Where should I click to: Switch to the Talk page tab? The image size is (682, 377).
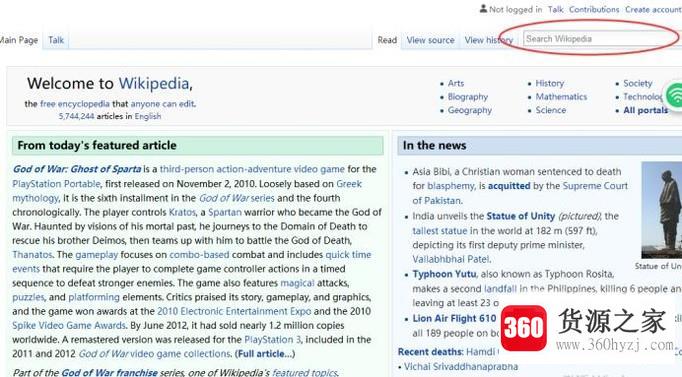pyautogui.click(x=56, y=40)
